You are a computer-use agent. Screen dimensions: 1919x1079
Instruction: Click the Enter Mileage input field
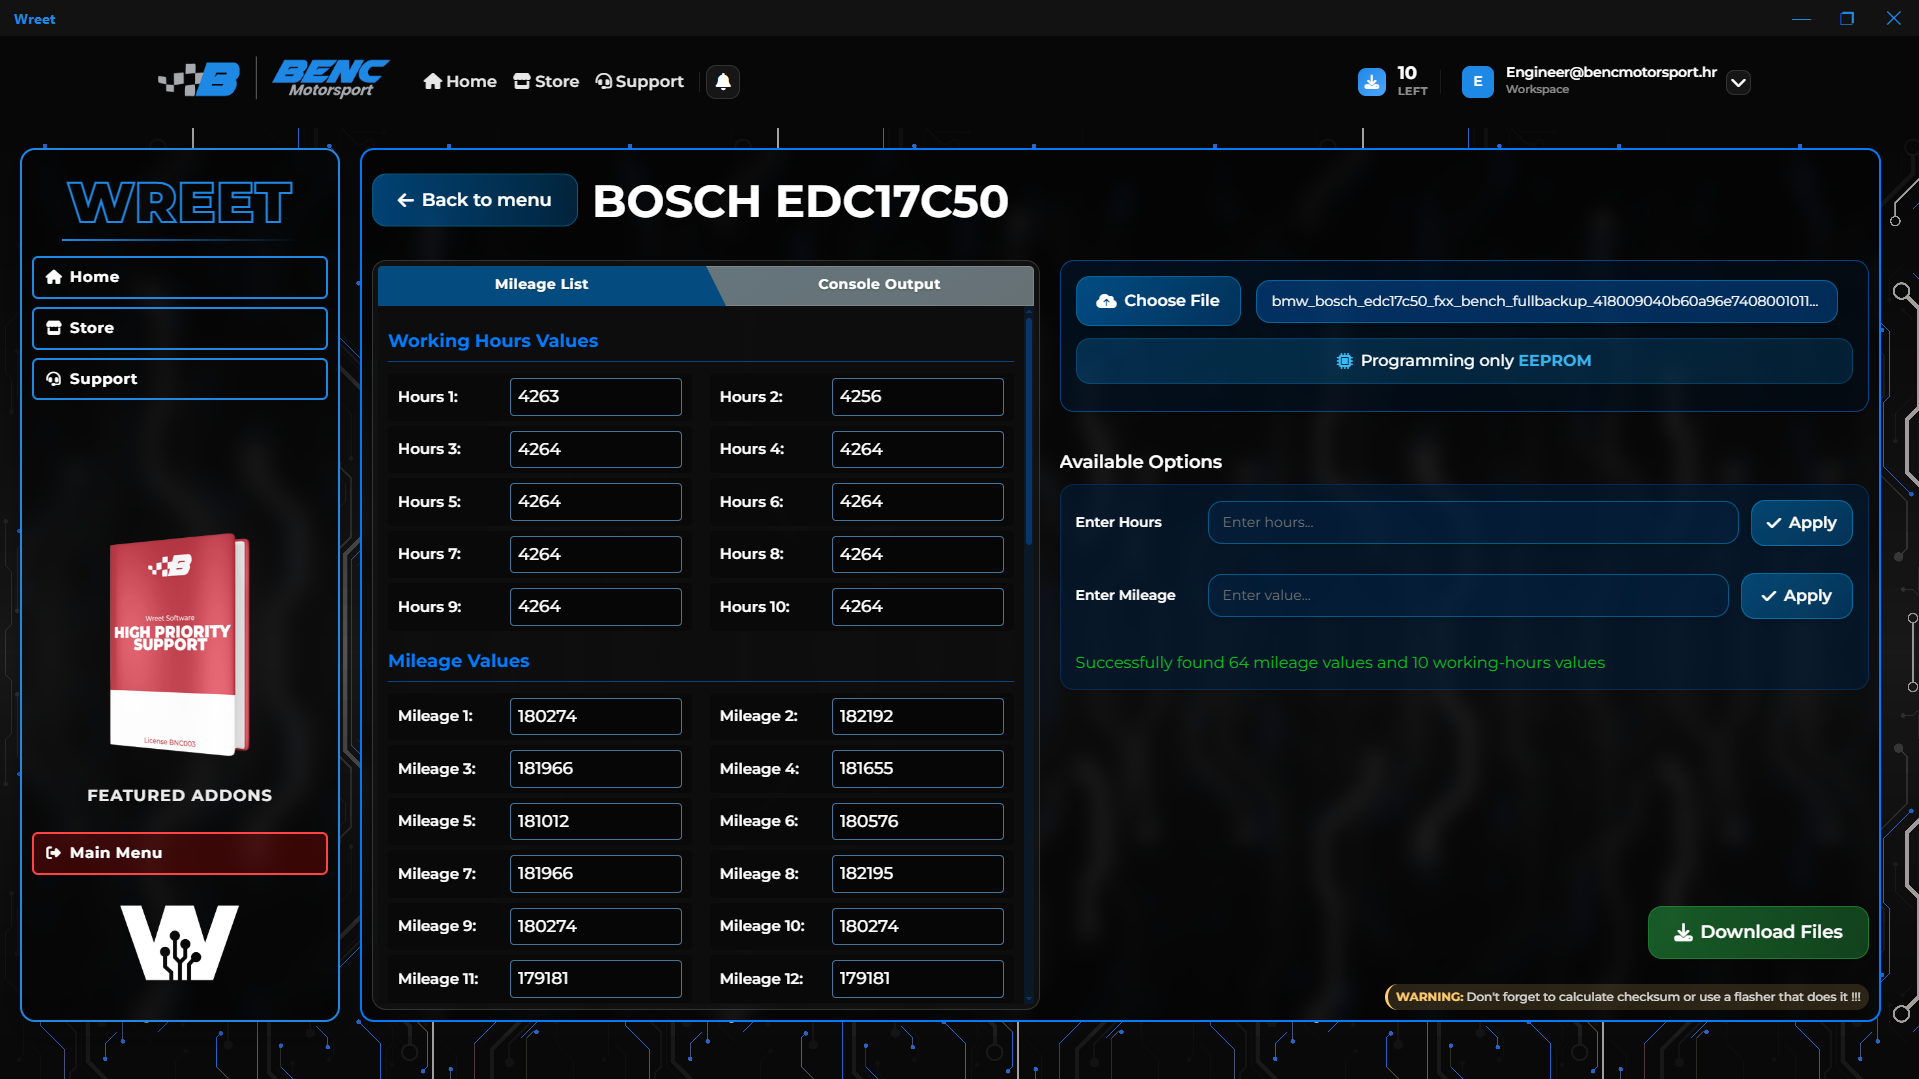click(x=1467, y=595)
